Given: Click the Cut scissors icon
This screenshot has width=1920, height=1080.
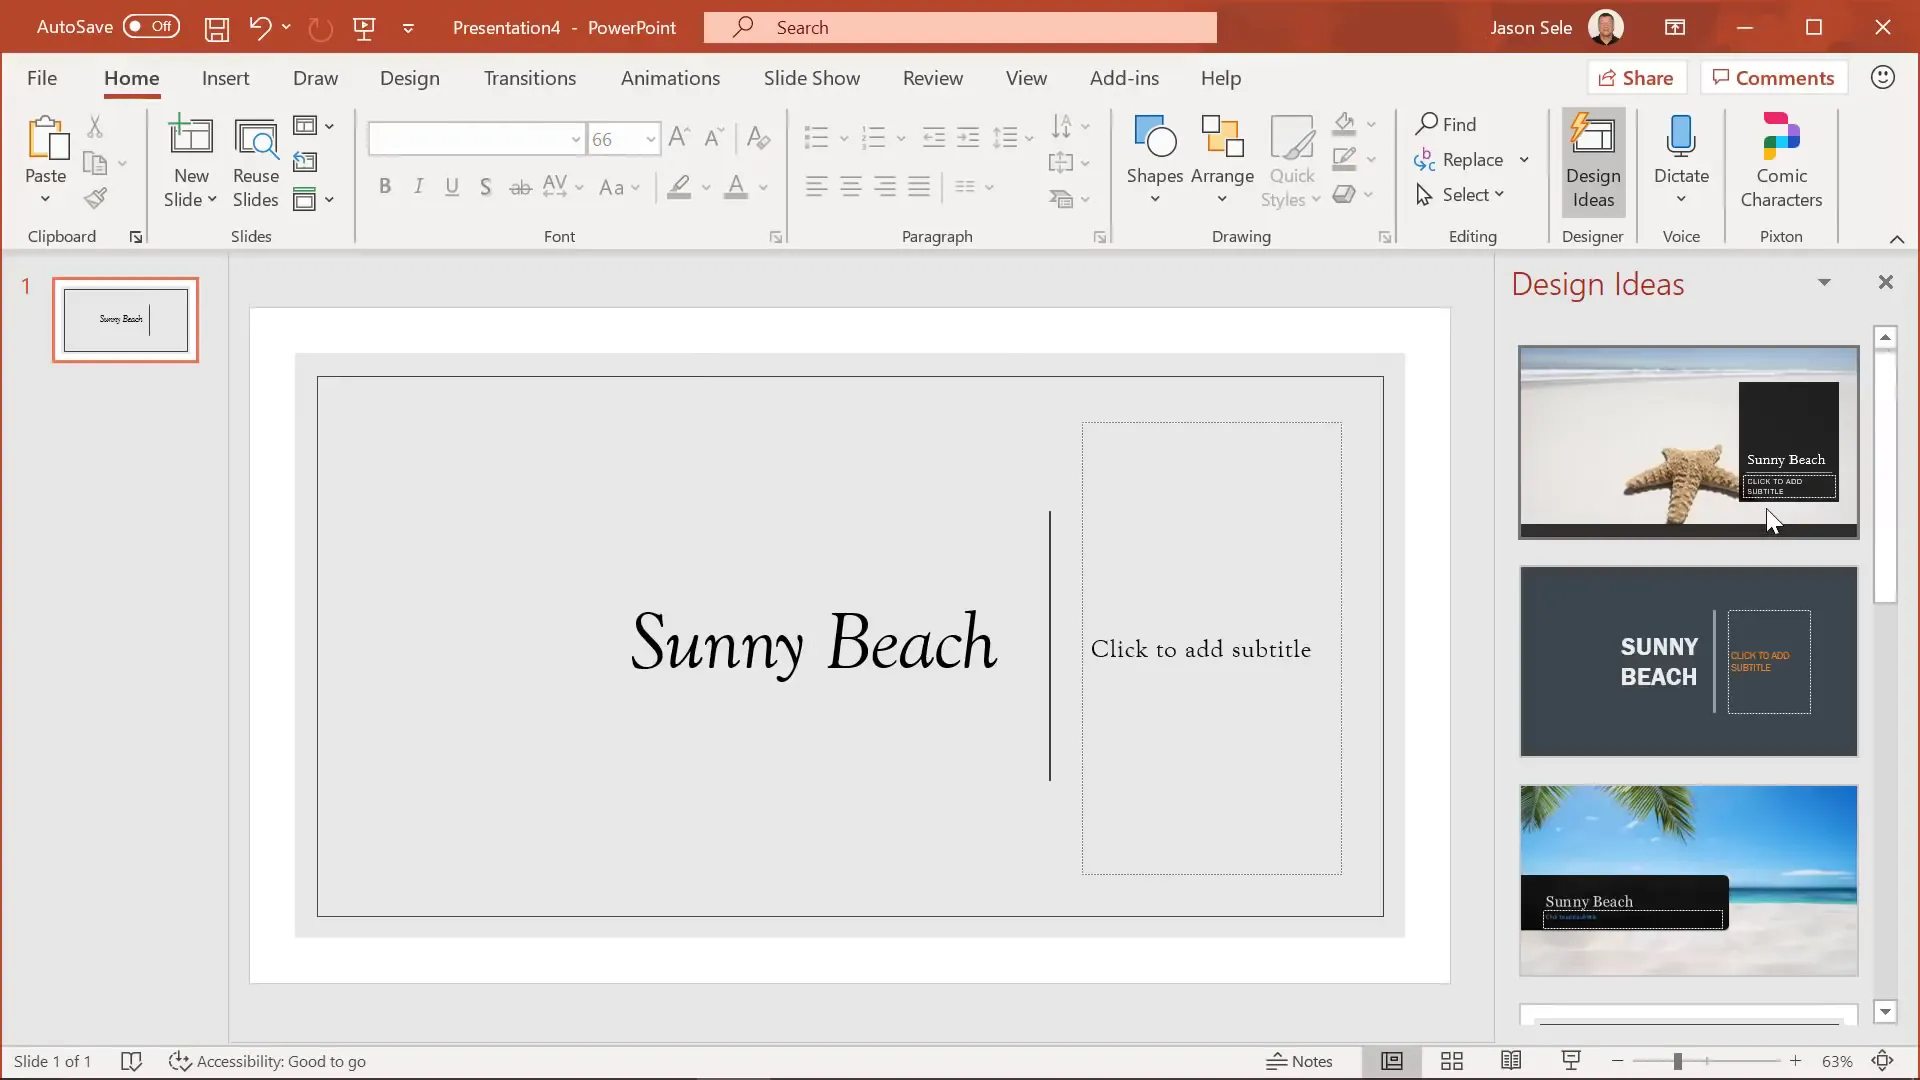Looking at the screenshot, I should click(x=95, y=126).
